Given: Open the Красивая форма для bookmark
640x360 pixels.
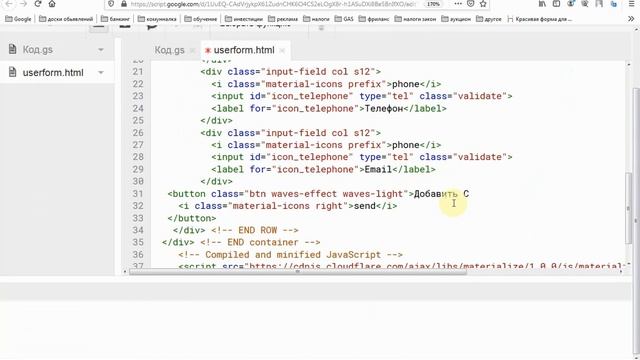Looking at the screenshot, I should coord(540,19).
